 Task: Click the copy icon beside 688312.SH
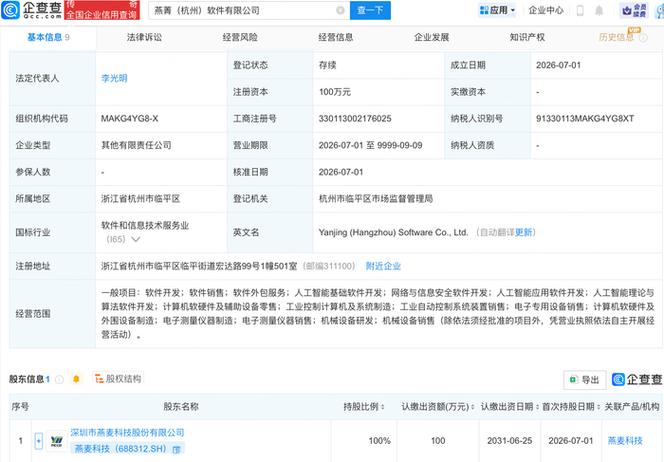tap(177, 449)
